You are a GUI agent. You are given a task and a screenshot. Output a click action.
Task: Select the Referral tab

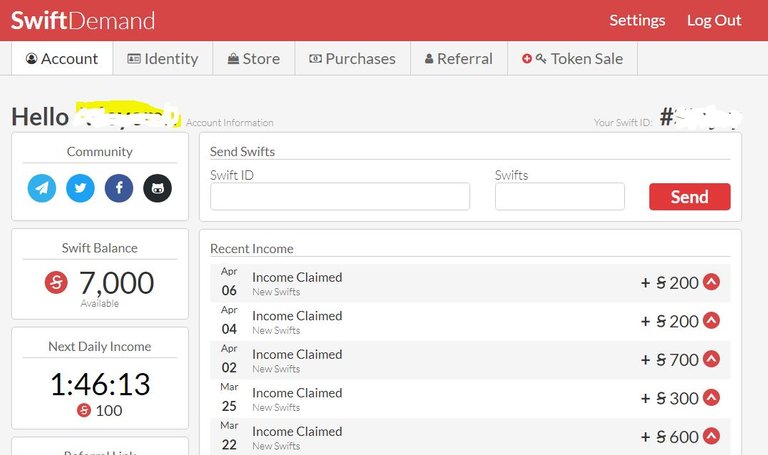pos(459,58)
